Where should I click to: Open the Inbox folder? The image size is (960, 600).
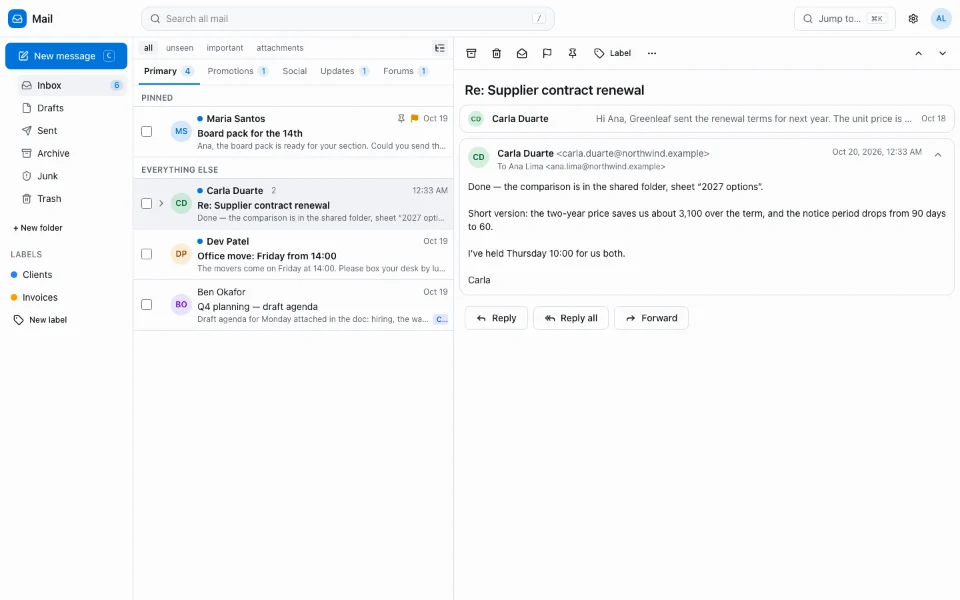71,85
